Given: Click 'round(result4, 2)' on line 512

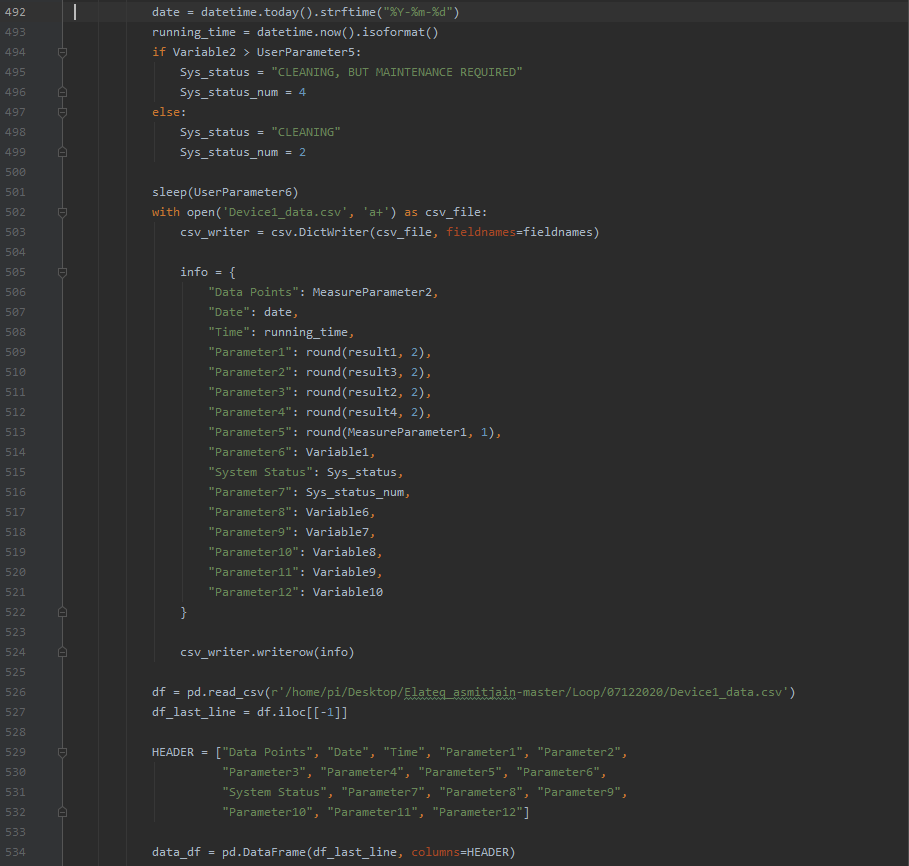Looking at the screenshot, I should [x=365, y=412].
